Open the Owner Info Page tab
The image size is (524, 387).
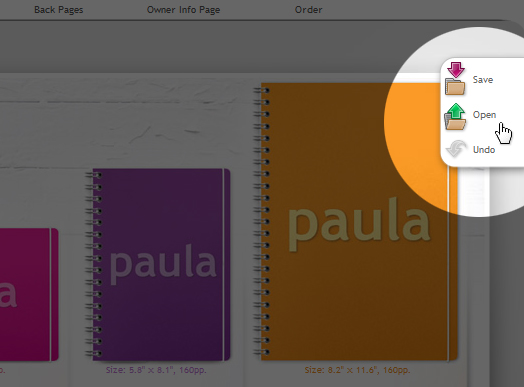tap(183, 10)
